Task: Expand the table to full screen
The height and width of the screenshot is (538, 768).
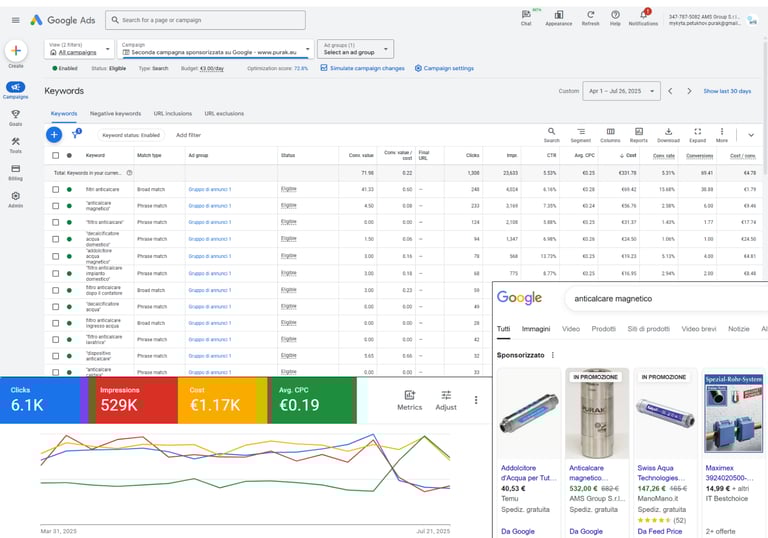Action: click(x=697, y=135)
